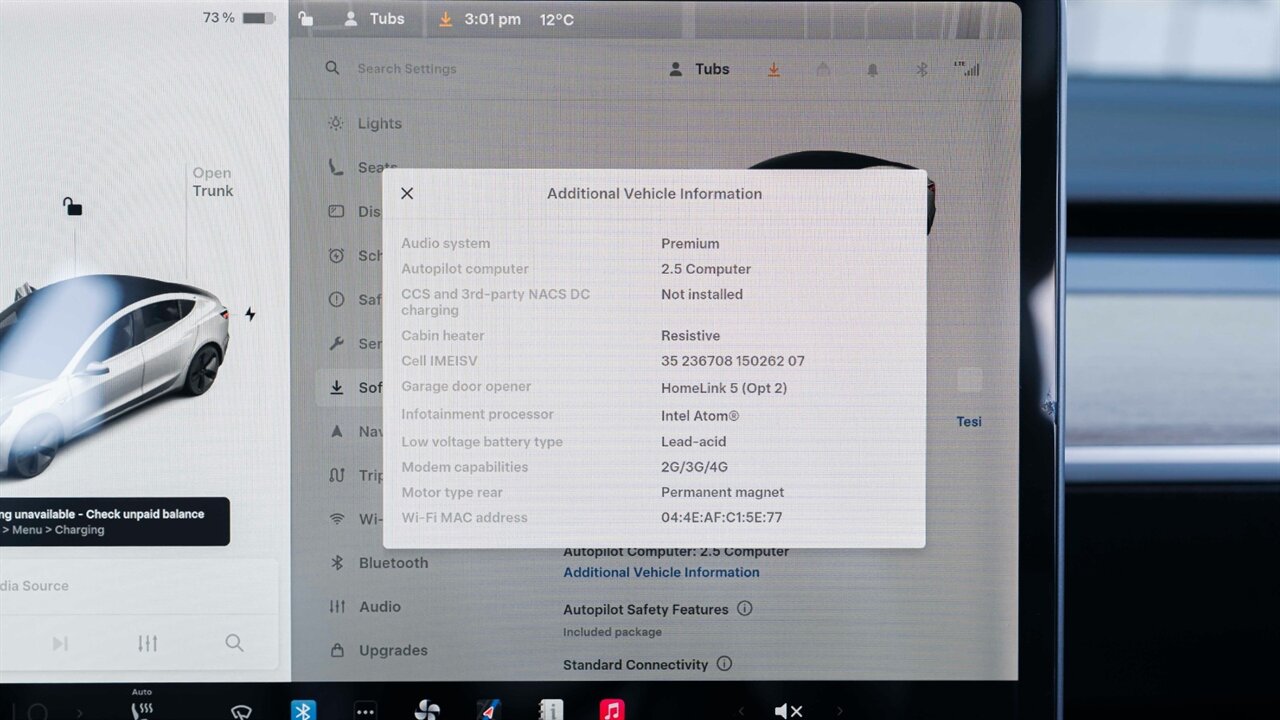Tap the windshield wiper icon
This screenshot has height=720, width=1280.
241,711
